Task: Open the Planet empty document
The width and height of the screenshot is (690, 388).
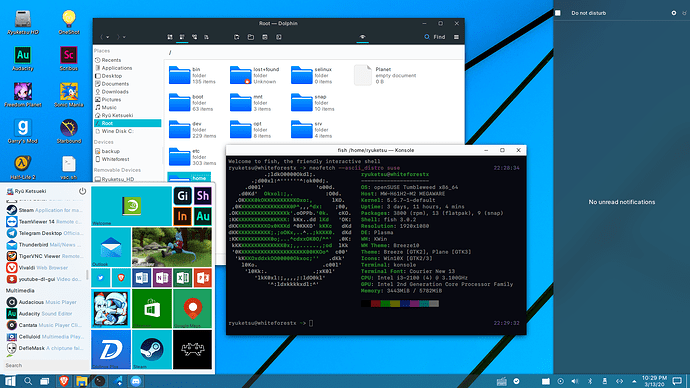Action: tap(385, 75)
